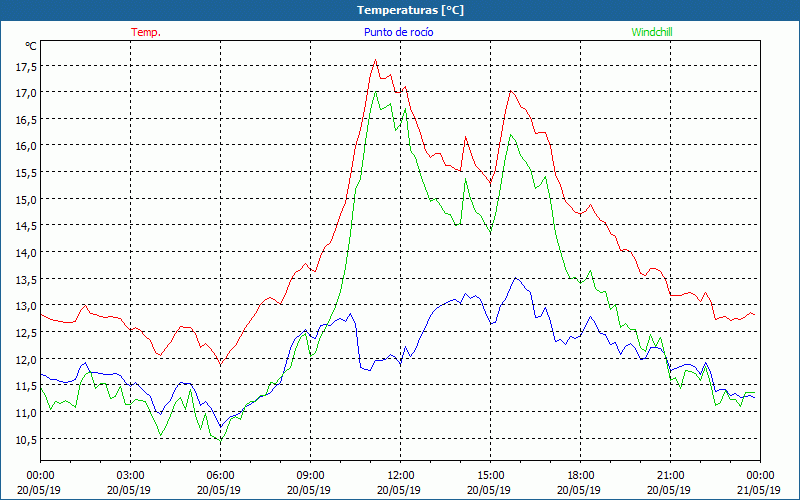Click the "12,5" y-axis value
The height and width of the screenshot is (500, 800).
click(26, 333)
